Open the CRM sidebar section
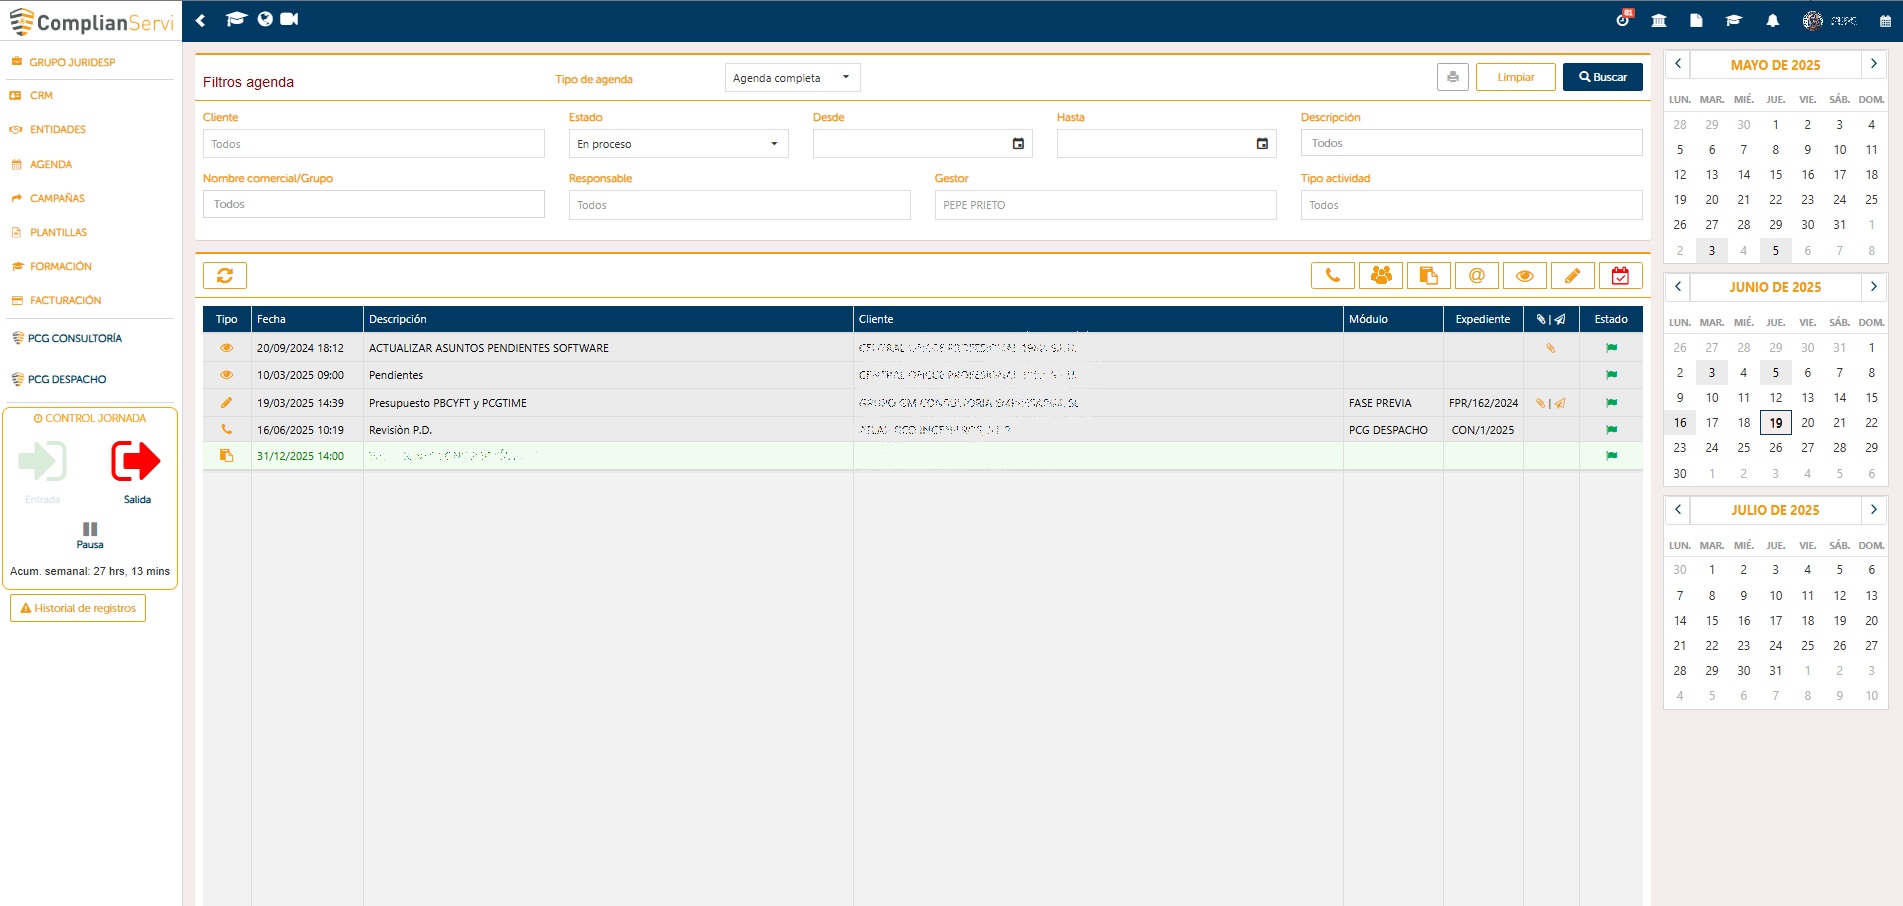The width and height of the screenshot is (1903, 906). (x=41, y=96)
